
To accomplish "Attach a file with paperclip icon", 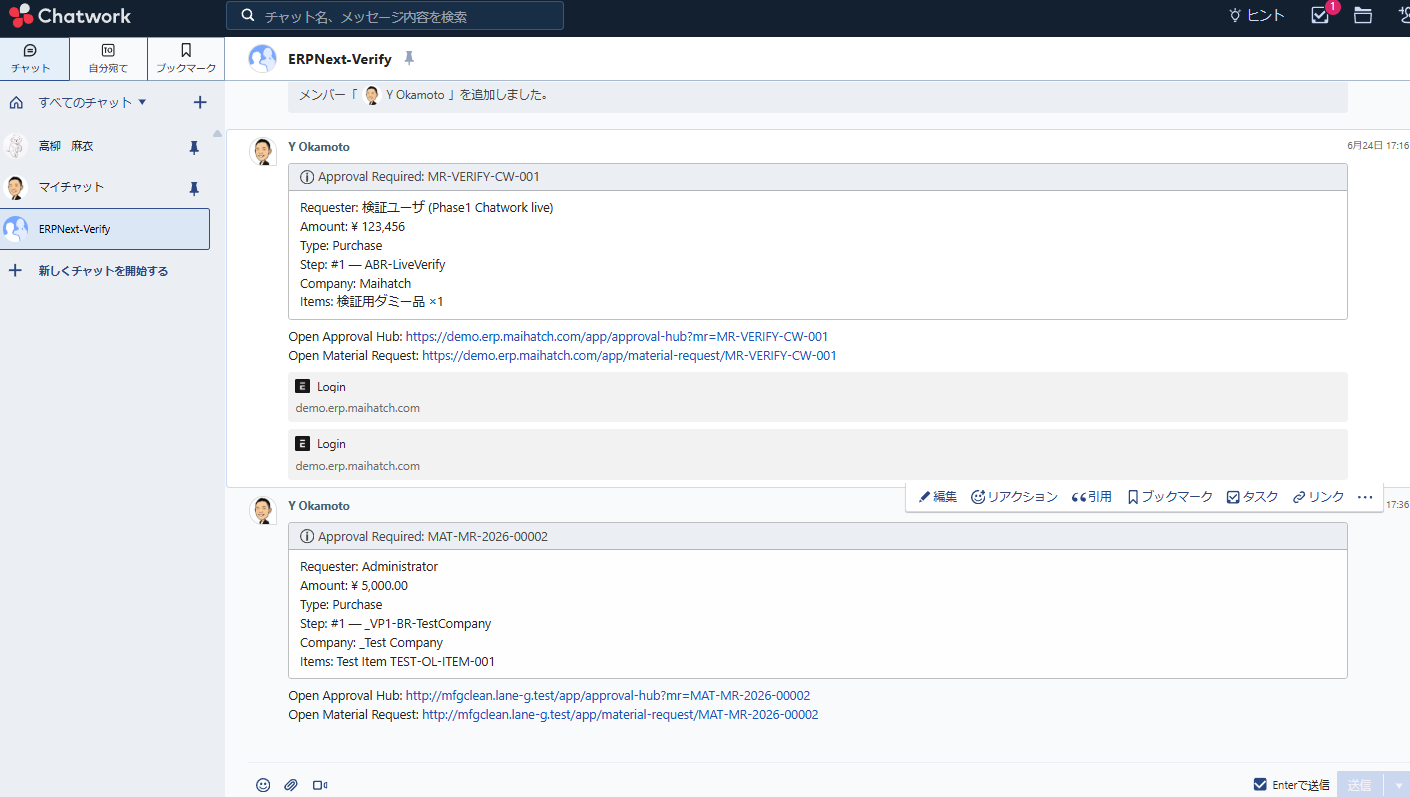I will click(291, 785).
